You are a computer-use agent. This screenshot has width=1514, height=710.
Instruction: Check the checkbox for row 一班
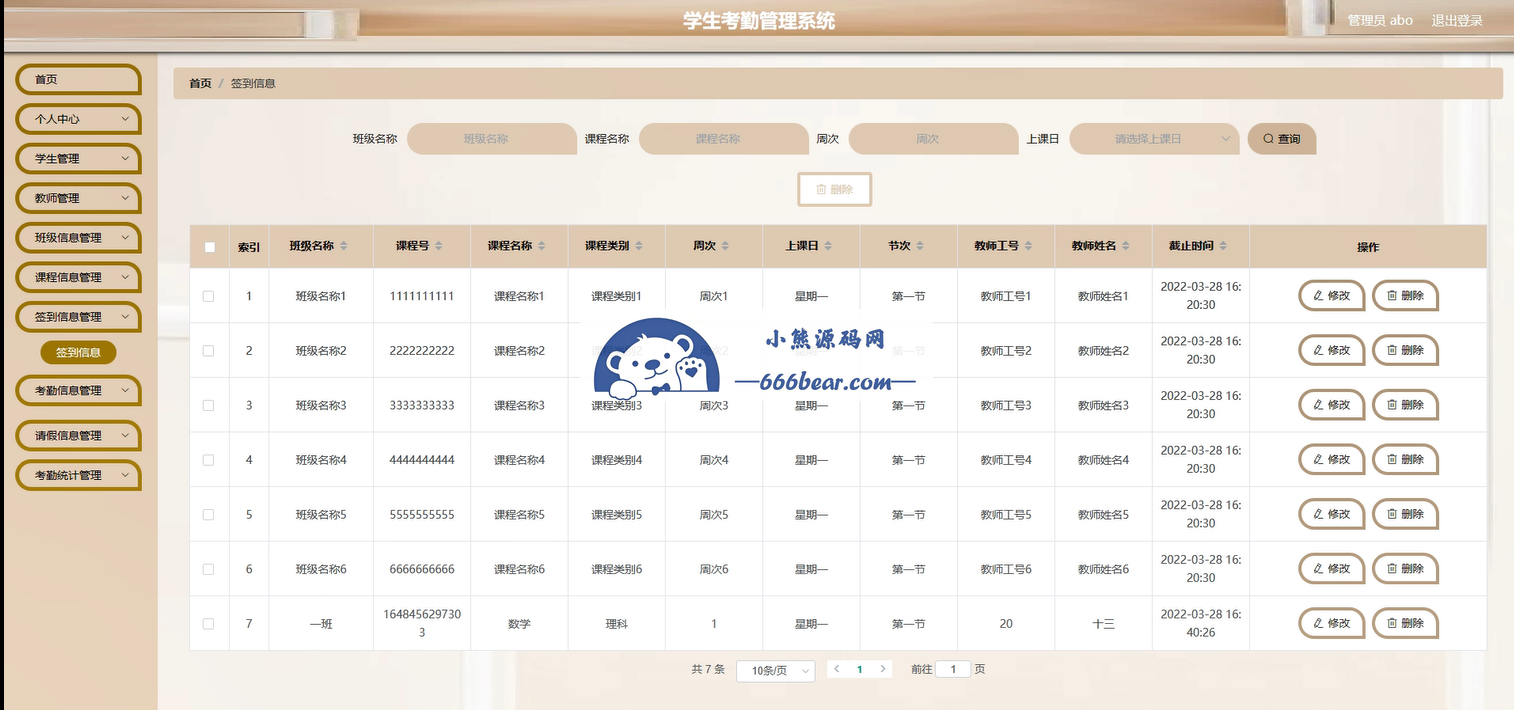208,624
